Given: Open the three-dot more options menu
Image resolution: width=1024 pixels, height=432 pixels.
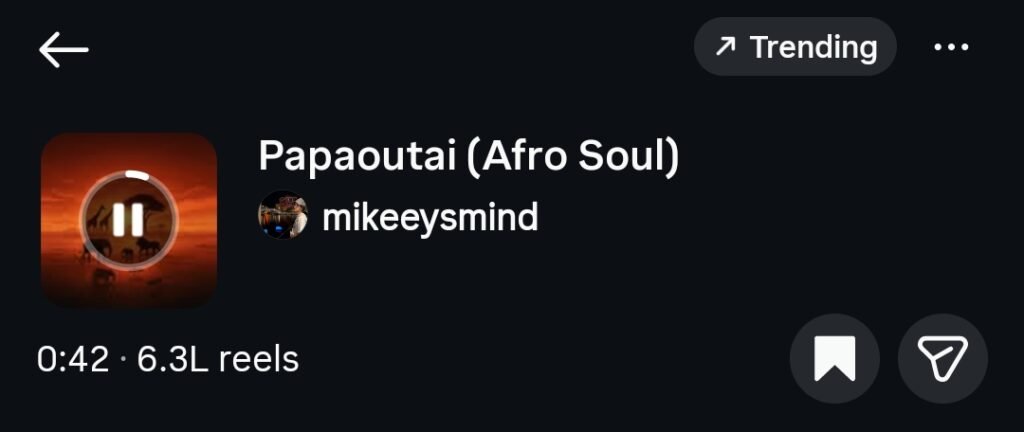Looking at the screenshot, I should click(x=951, y=47).
